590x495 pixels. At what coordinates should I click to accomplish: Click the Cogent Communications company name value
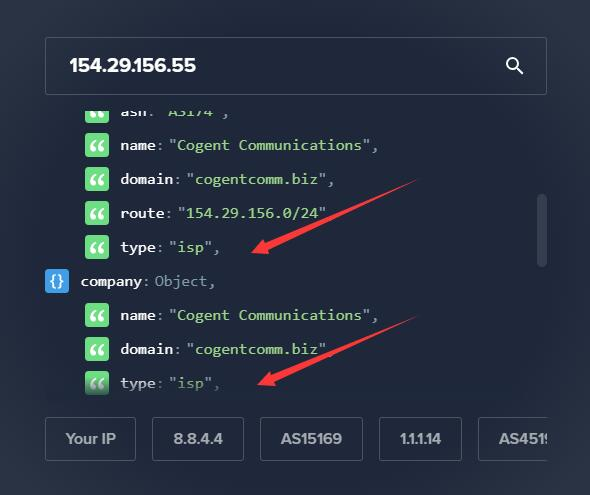(269, 315)
